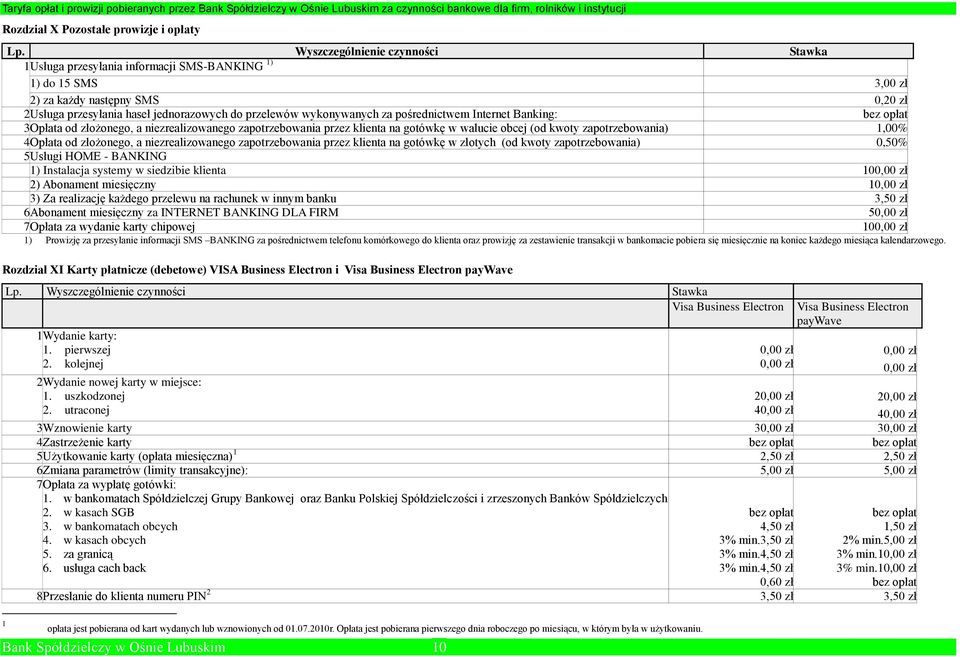Click "3. w bankomatach obcych" item

110,527
